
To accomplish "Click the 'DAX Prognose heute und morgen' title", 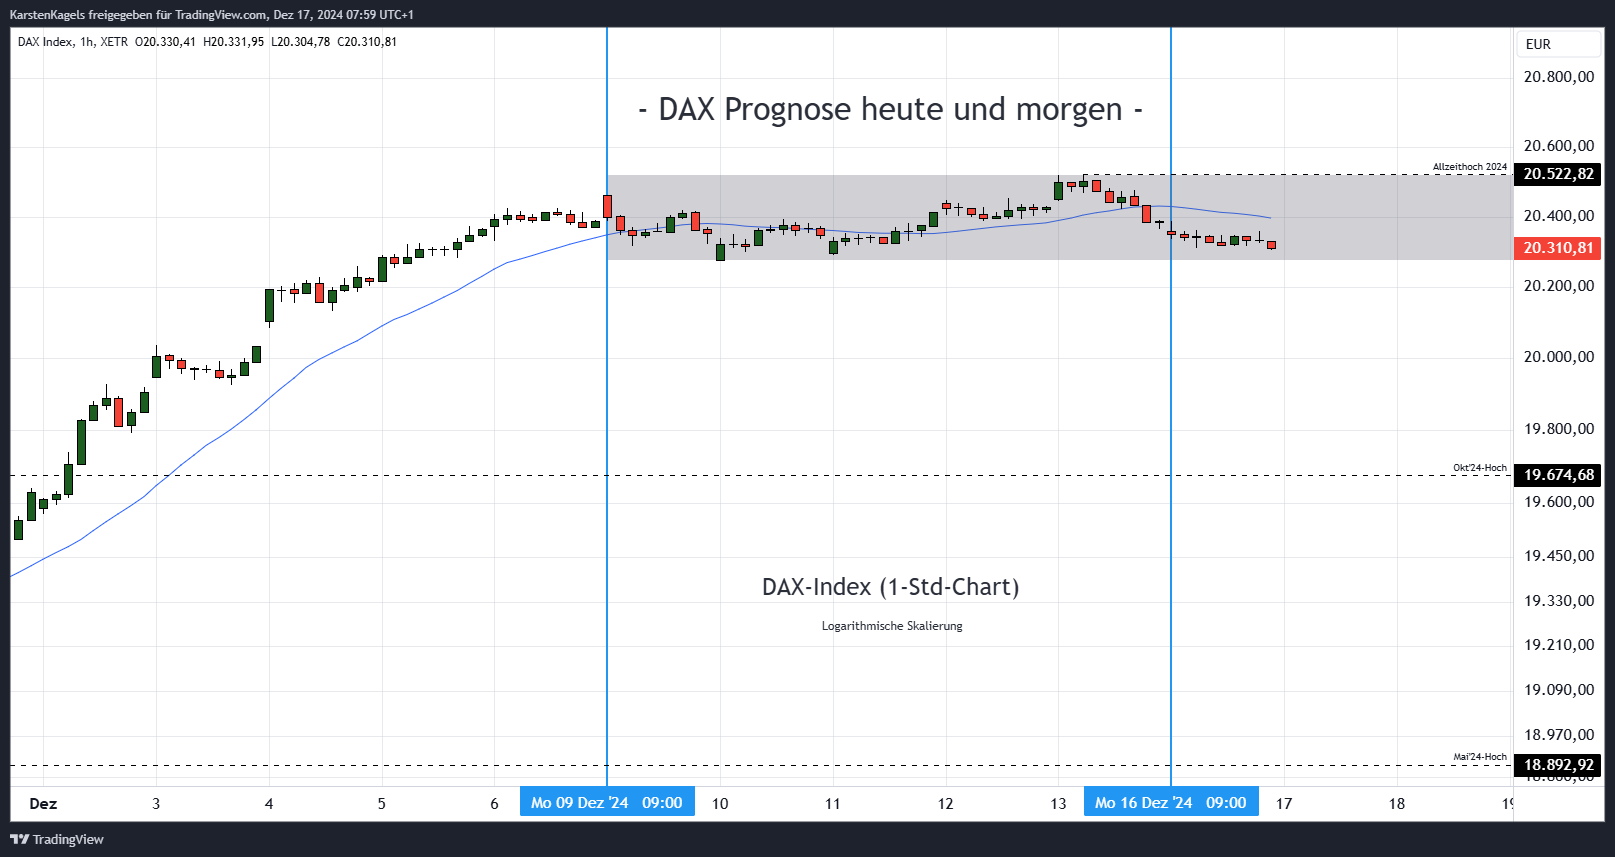I will pyautogui.click(x=891, y=109).
